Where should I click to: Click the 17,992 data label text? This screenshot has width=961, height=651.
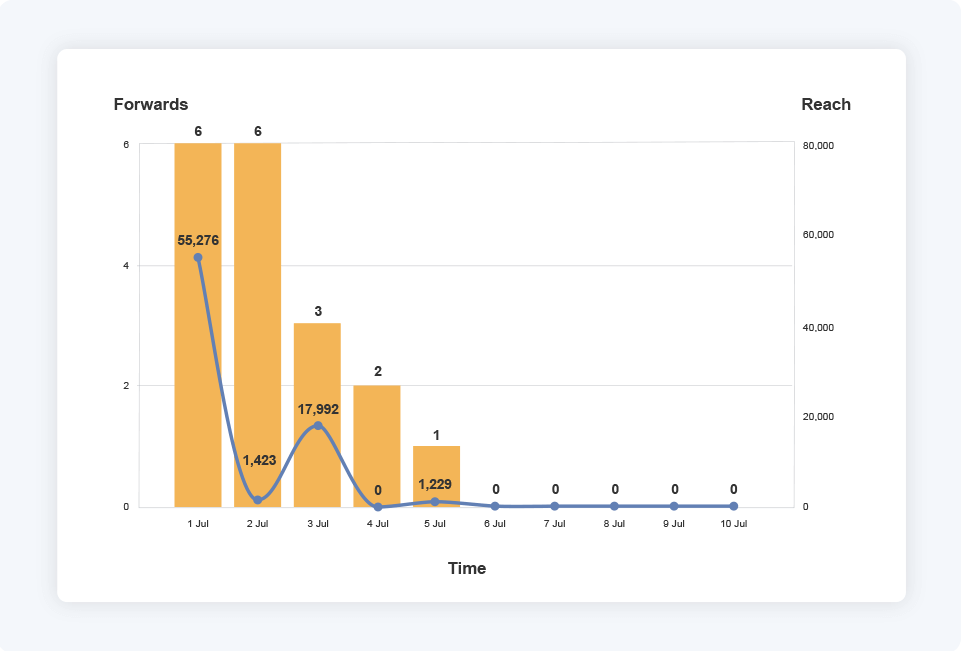pyautogui.click(x=318, y=409)
